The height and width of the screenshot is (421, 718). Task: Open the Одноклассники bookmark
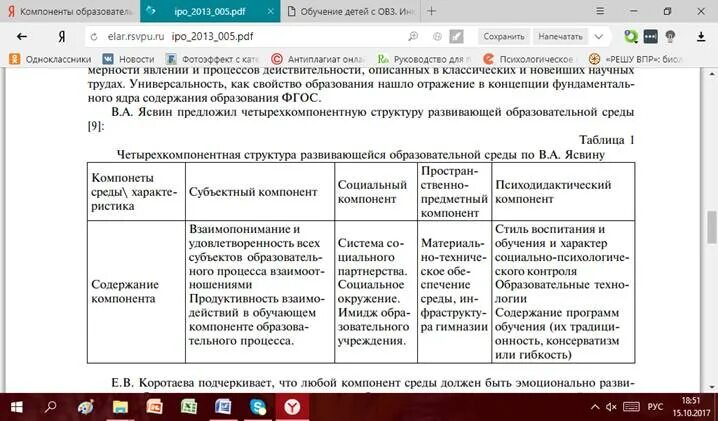[x=50, y=59]
